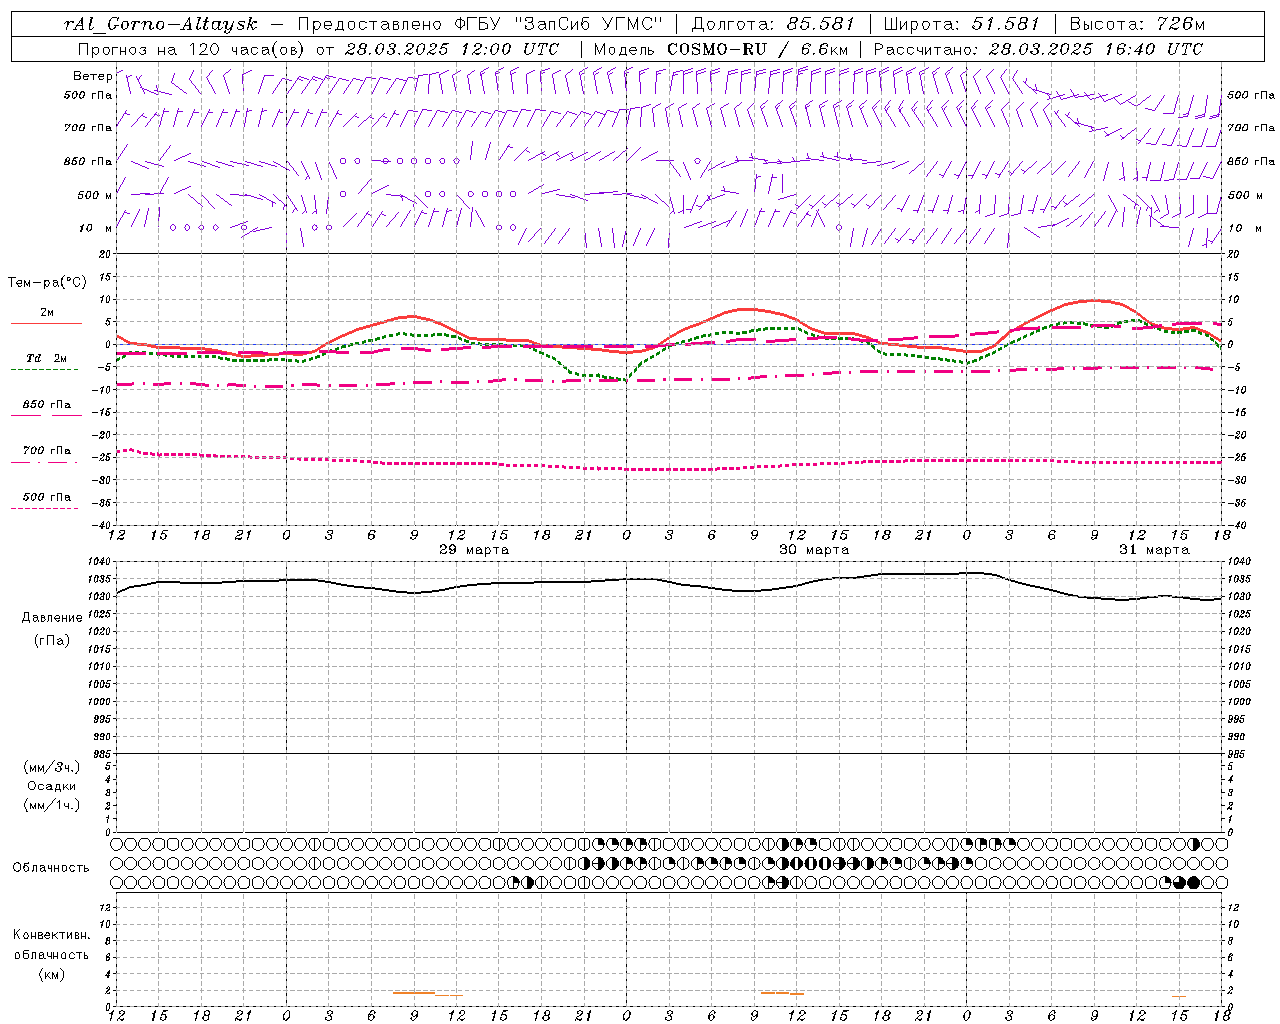The image size is (1280, 1024).
Task: Click the Ветер wind section label
Action: [x=93, y=76]
